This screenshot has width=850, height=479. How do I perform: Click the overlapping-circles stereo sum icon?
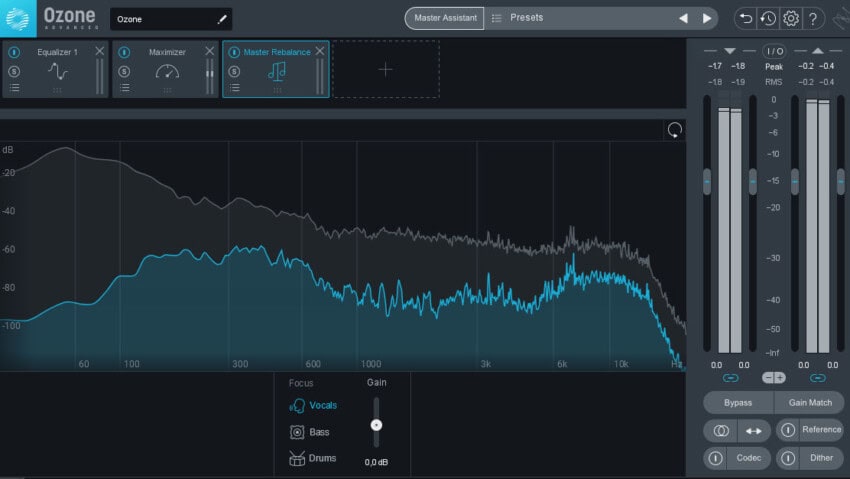tap(721, 431)
